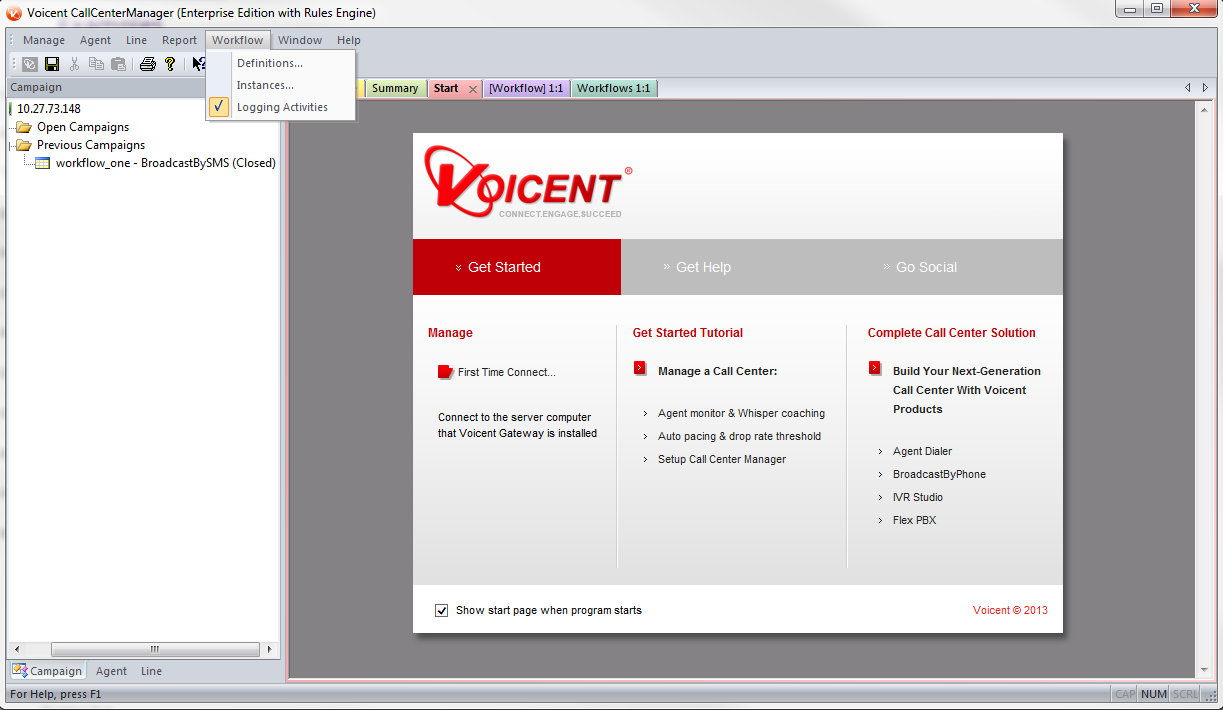Click the Voicent logo on the start page
This screenshot has width=1223, height=710.
[x=528, y=182]
